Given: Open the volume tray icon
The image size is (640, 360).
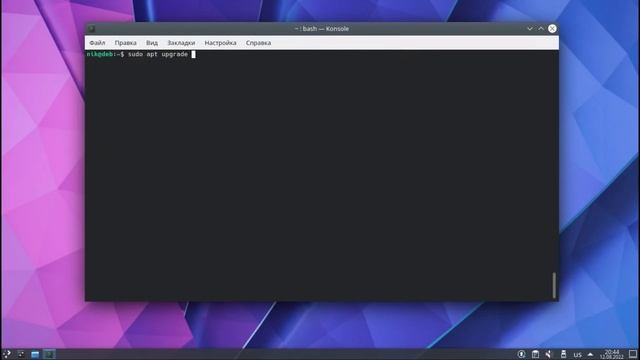Looking at the screenshot, I should [549, 354].
